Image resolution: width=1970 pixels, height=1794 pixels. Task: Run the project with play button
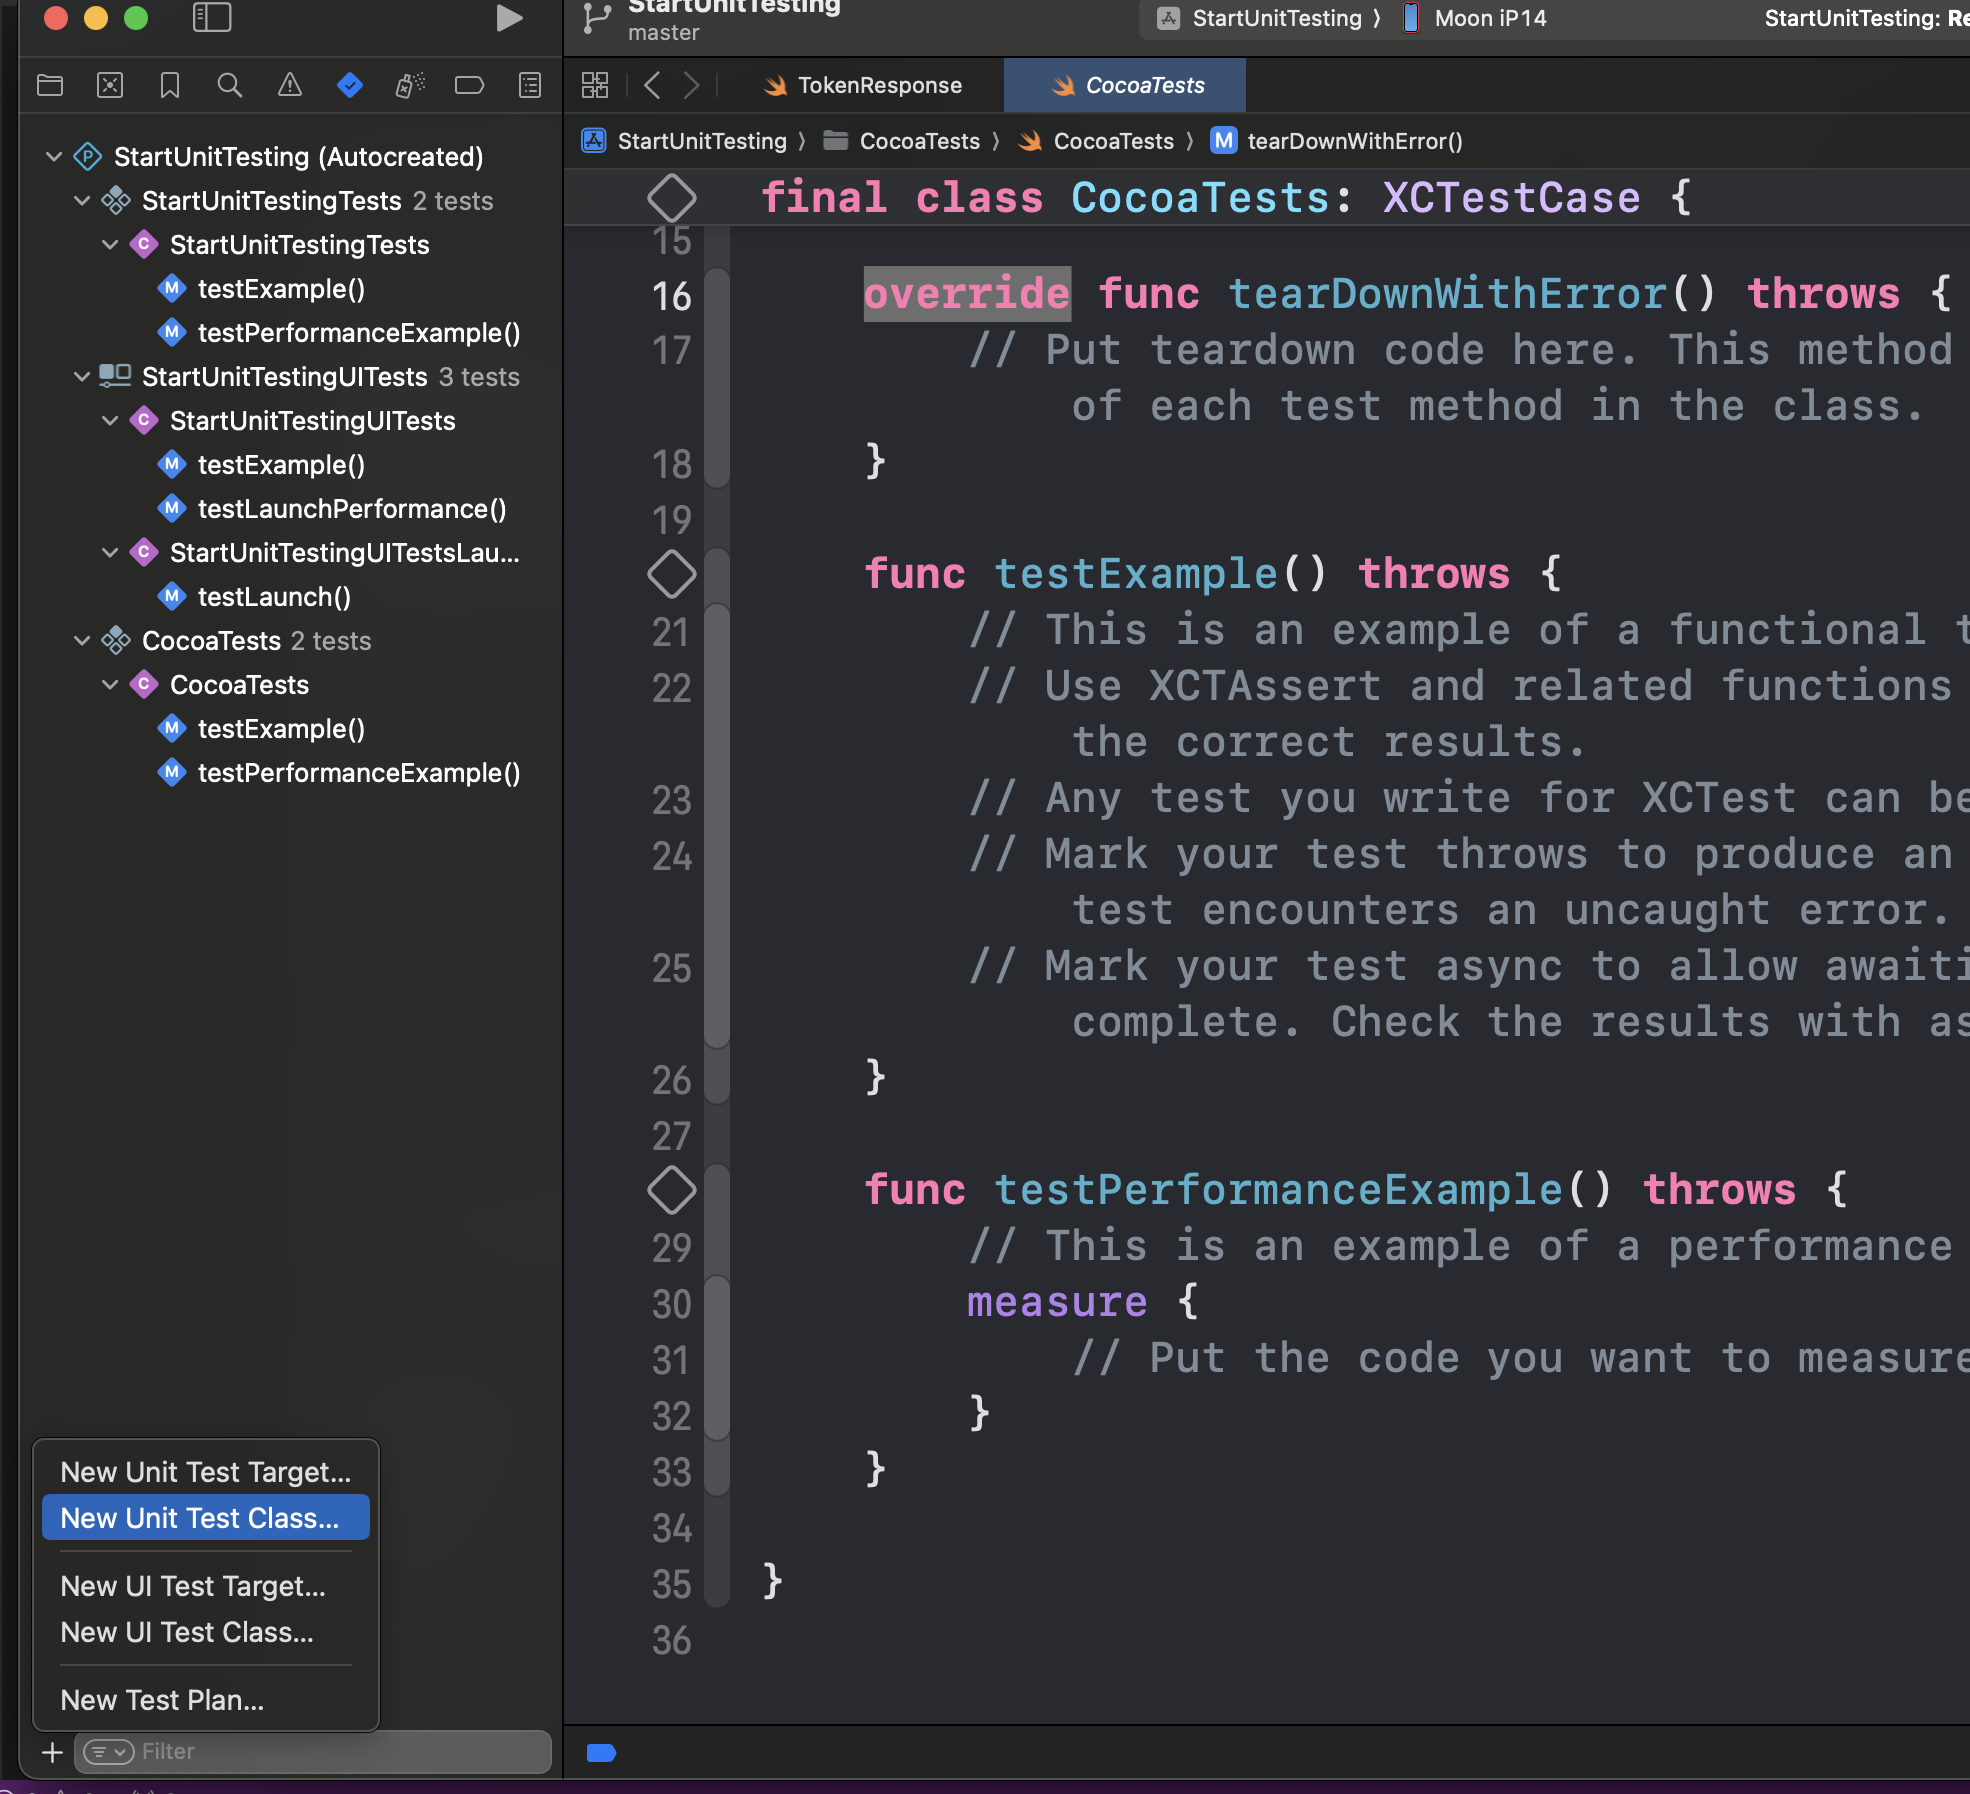[509, 18]
